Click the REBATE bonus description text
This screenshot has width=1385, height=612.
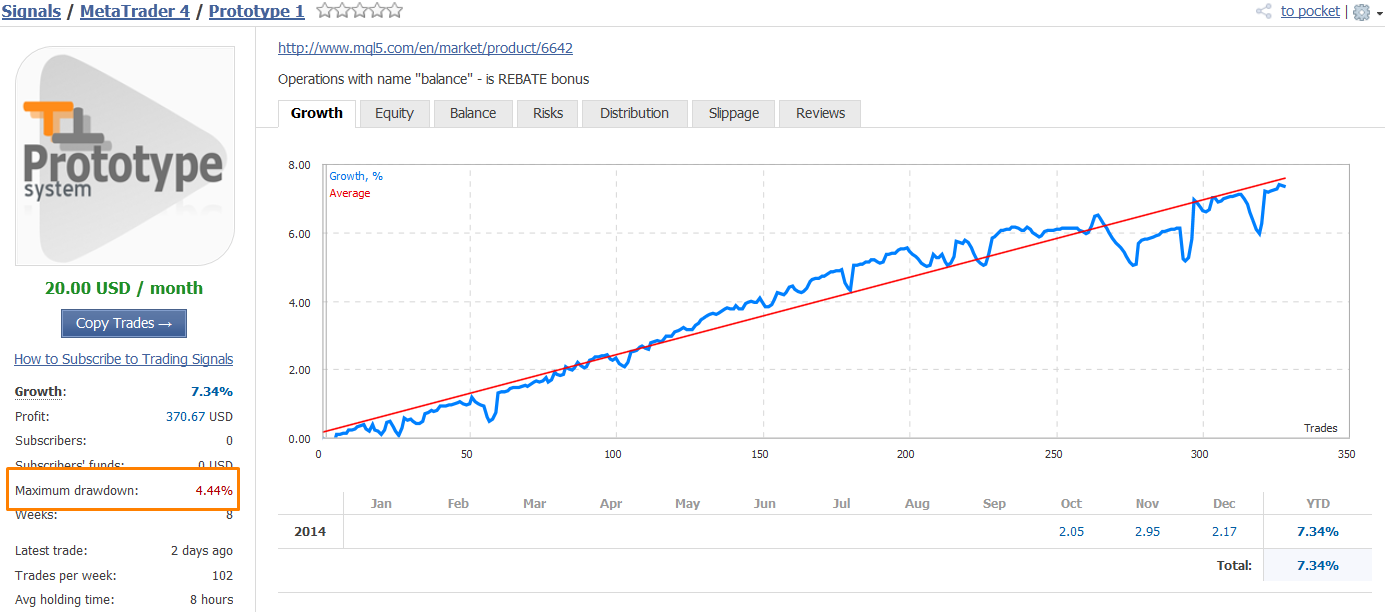pyautogui.click(x=434, y=79)
